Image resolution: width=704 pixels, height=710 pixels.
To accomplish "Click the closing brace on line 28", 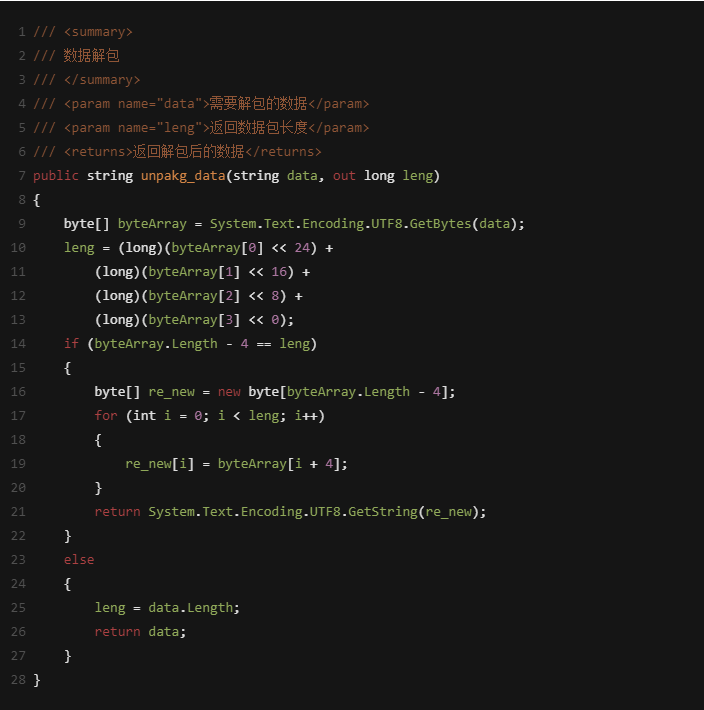I will 37,680.
